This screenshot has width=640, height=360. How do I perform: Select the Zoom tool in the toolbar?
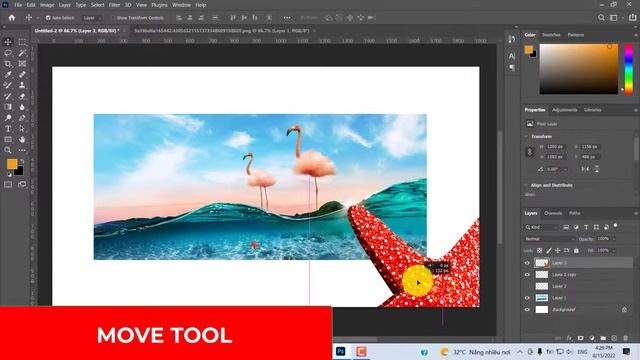click(8, 150)
